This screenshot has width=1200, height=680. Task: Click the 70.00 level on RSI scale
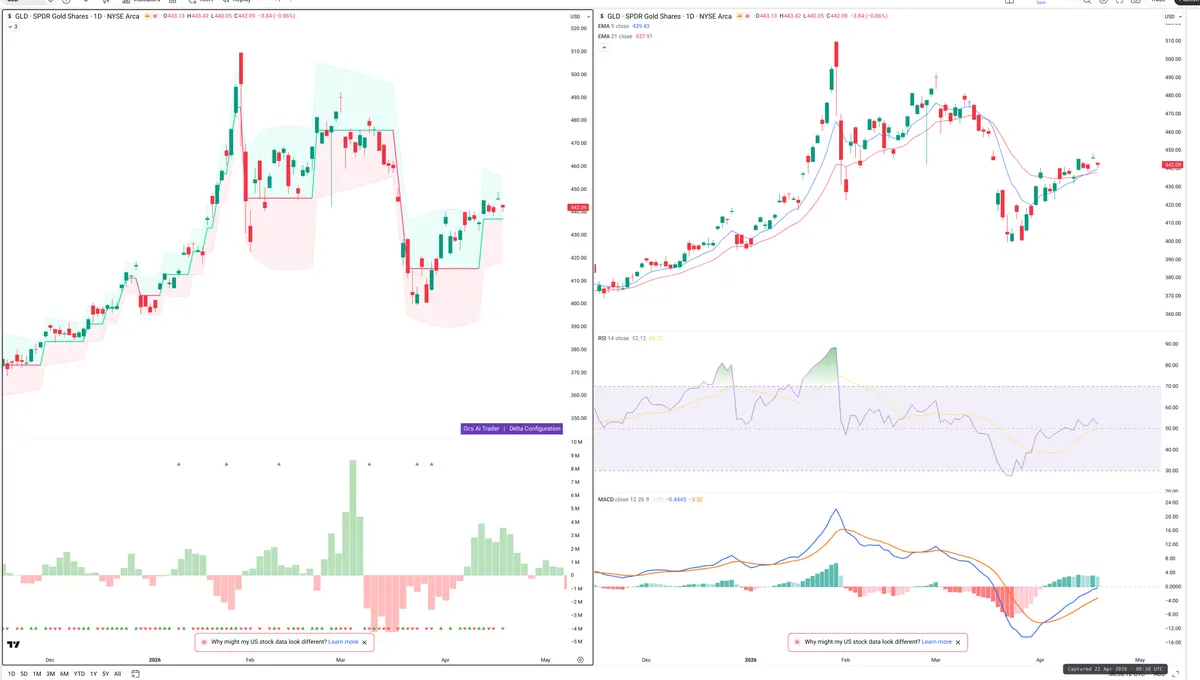(x=1172, y=386)
